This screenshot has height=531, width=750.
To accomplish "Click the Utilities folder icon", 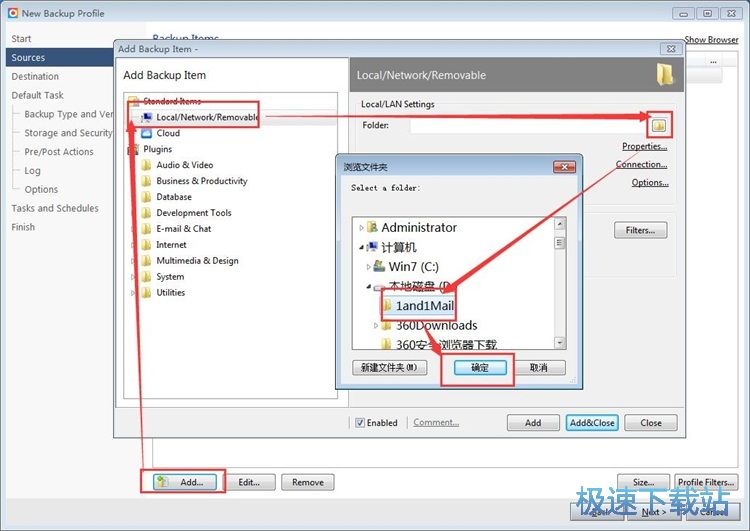I will 146,292.
